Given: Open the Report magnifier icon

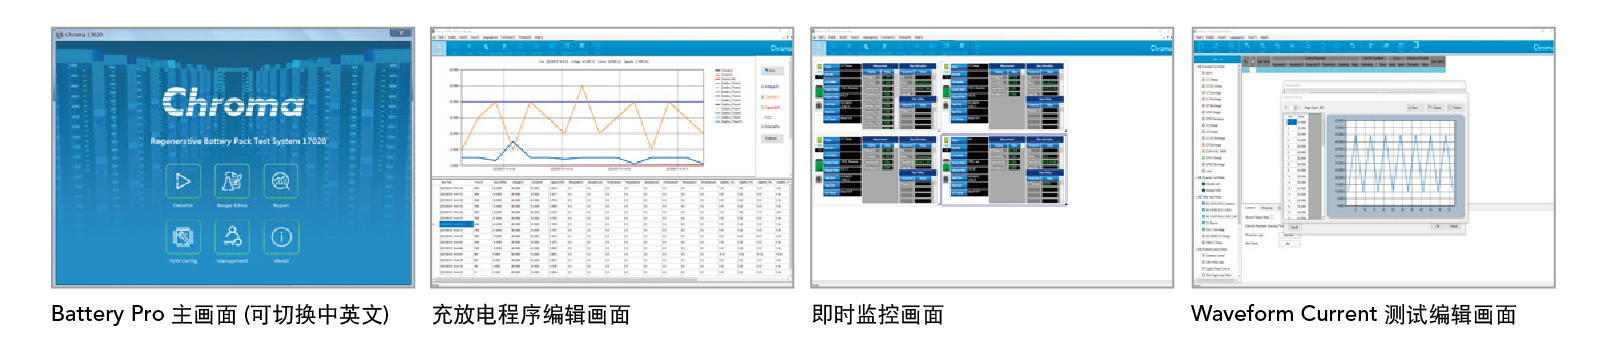Looking at the screenshot, I should tap(281, 181).
